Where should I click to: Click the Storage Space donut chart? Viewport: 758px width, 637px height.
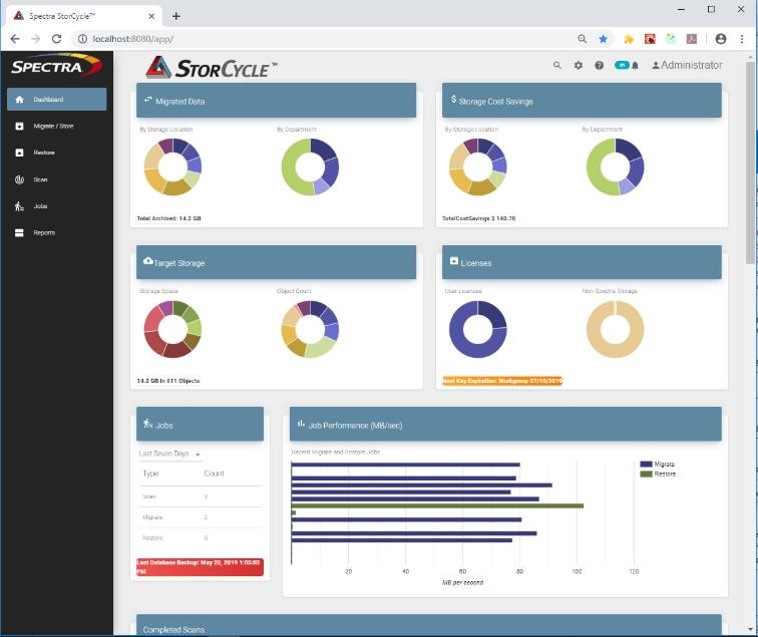click(x=173, y=329)
